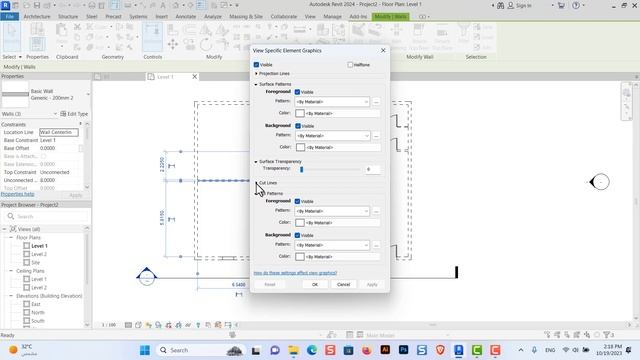This screenshot has width=640, height=360.
Task: Expand the Projection Lines section
Action: 256,73
